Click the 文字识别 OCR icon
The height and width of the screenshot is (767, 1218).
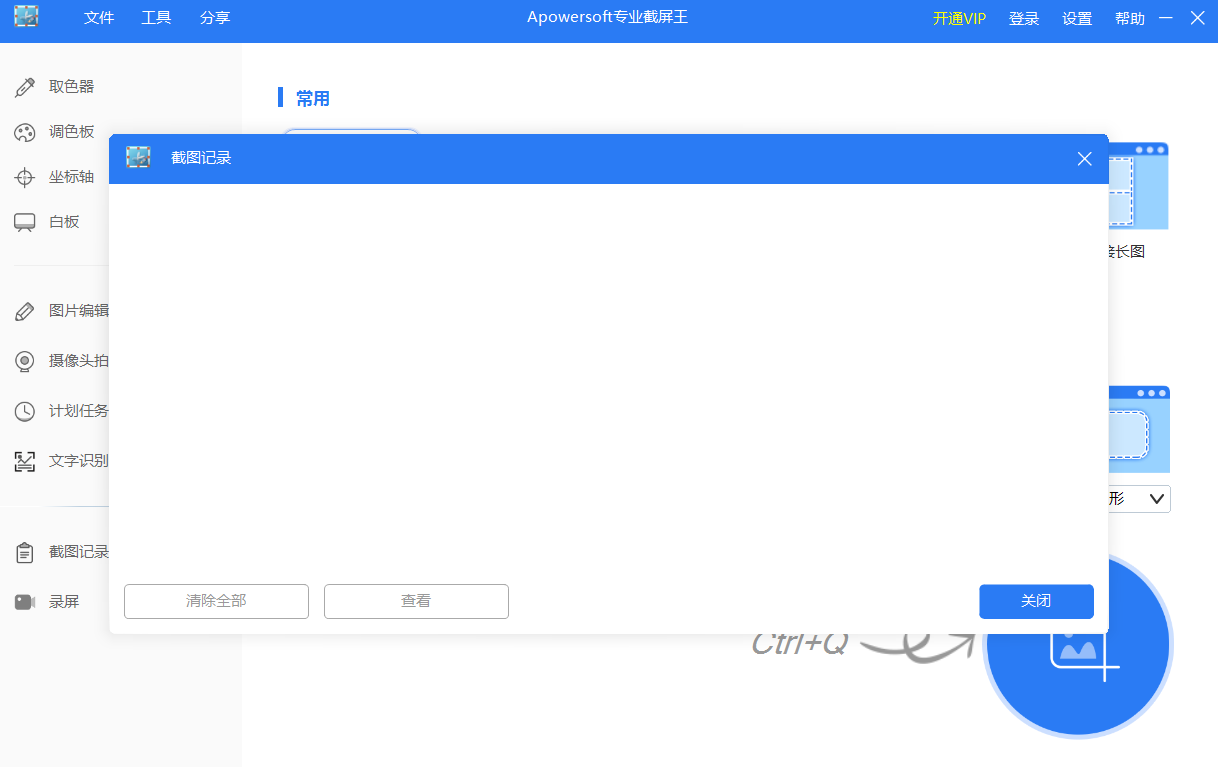coord(25,461)
